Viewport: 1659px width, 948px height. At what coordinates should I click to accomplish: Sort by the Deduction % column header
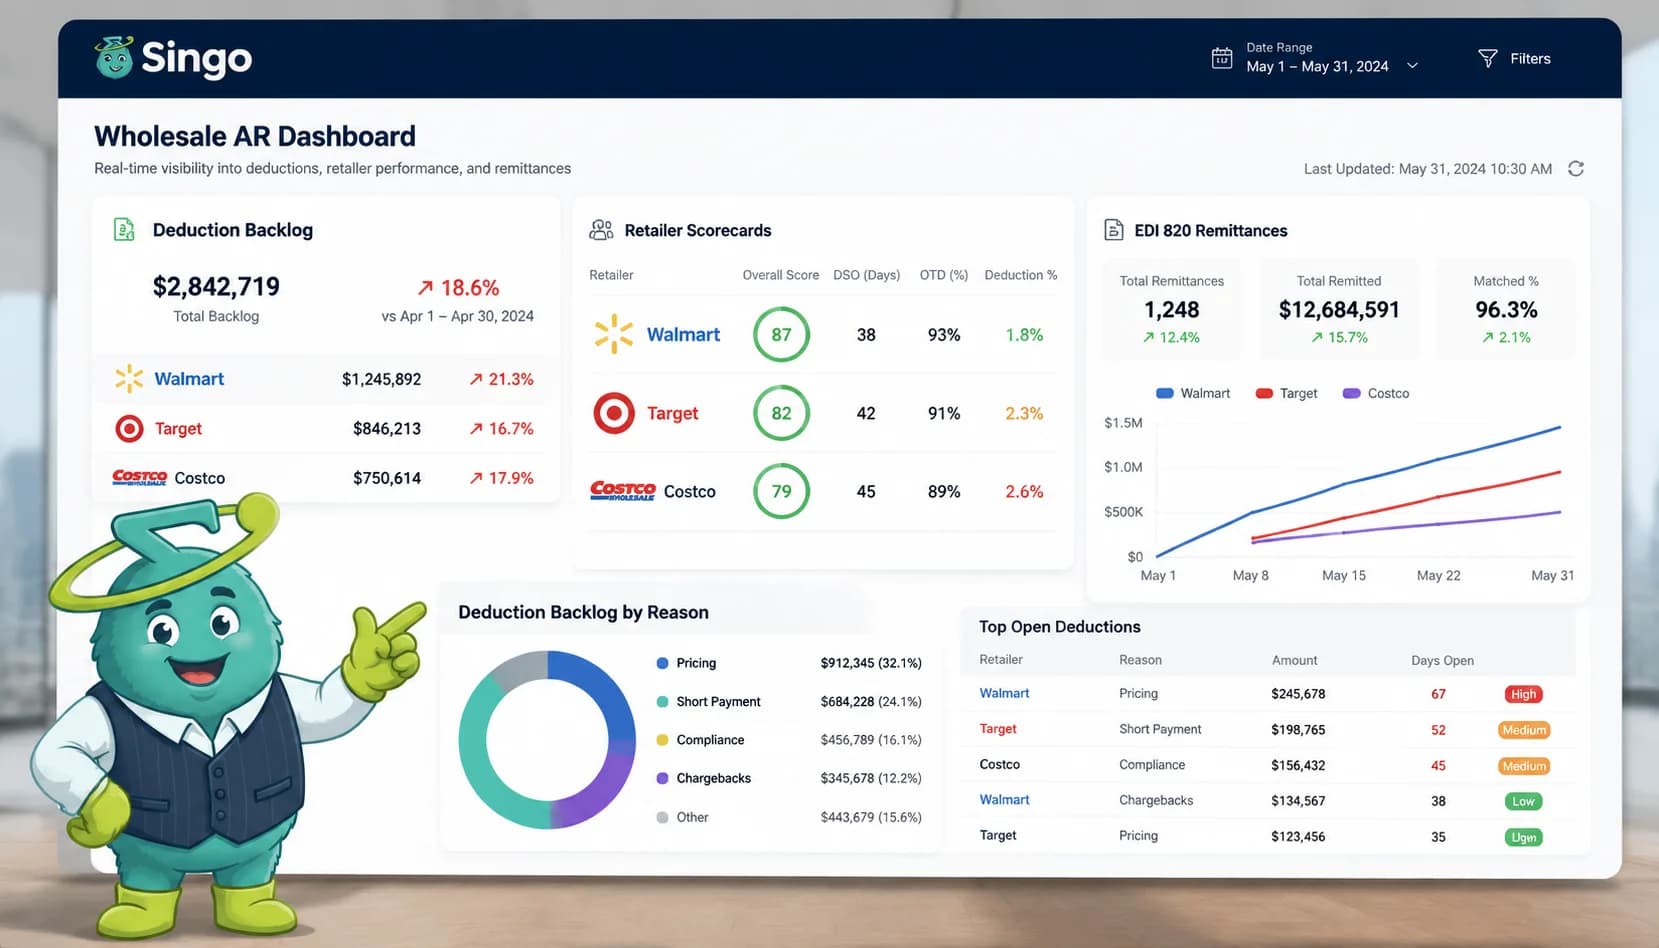1020,275
